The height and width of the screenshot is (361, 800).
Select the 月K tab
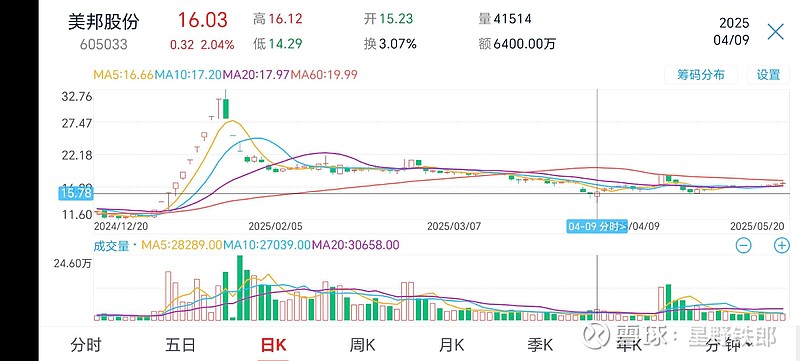pos(451,345)
